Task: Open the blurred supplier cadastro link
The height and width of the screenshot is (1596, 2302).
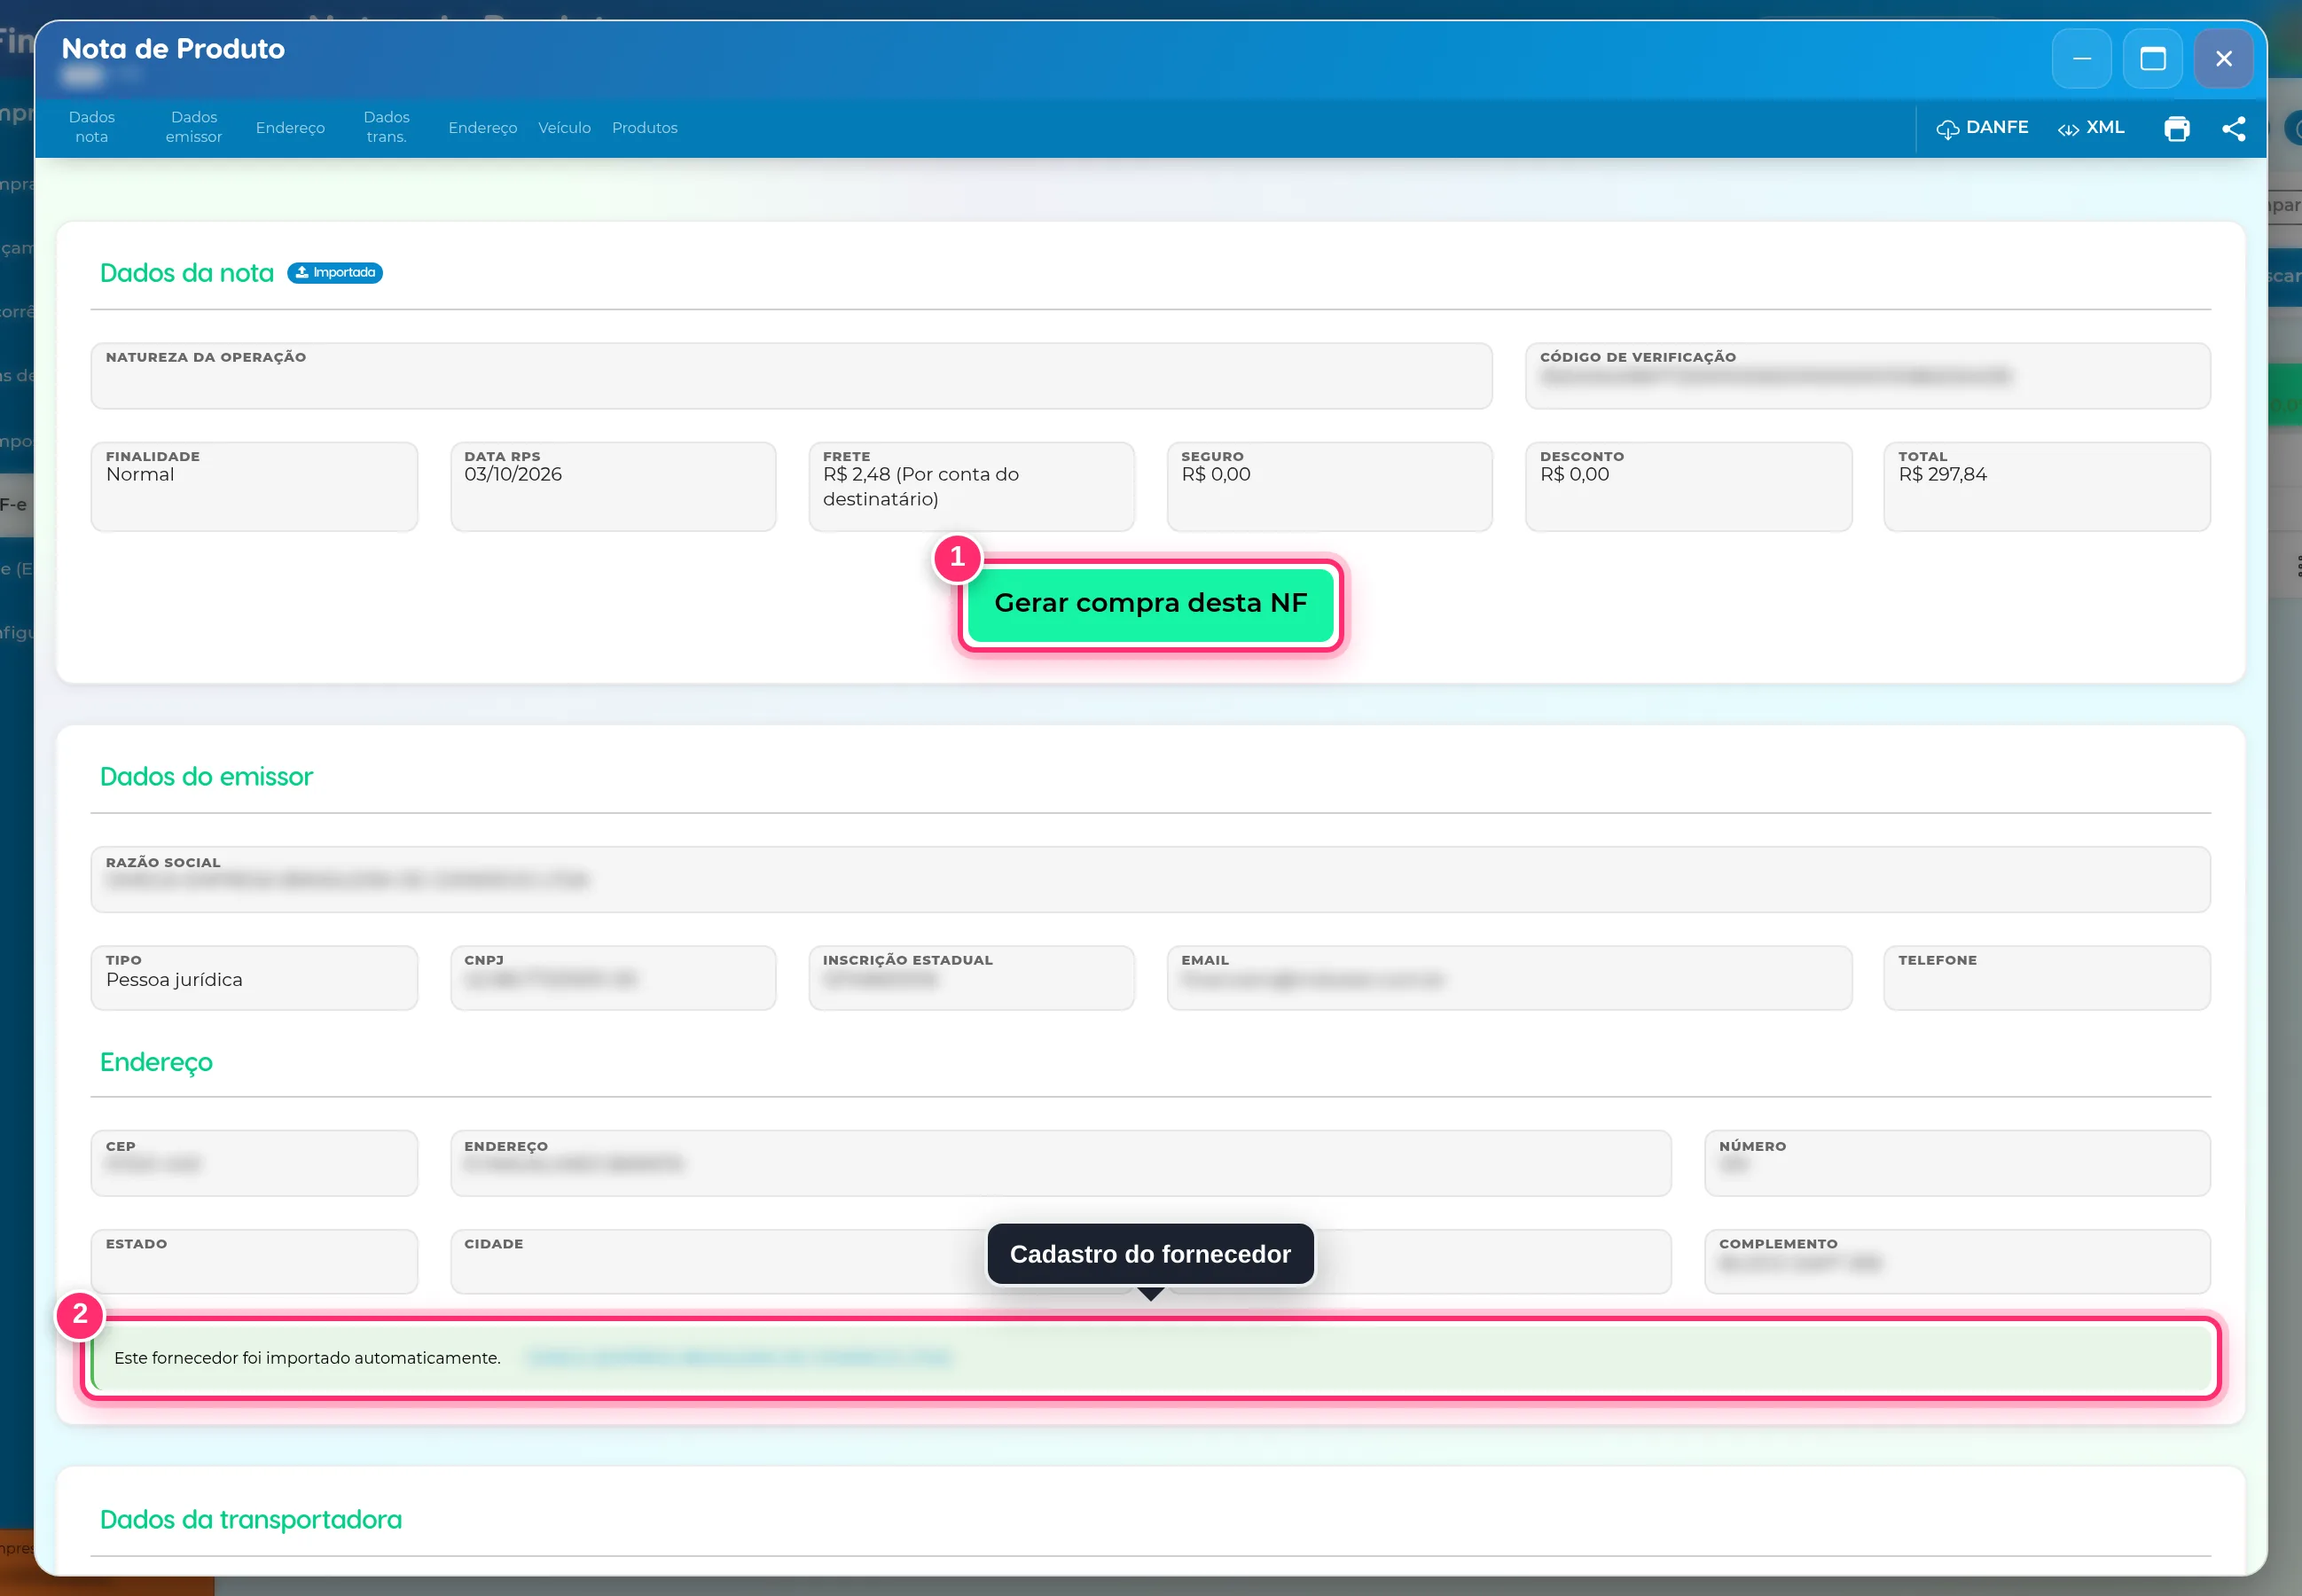Action: pyautogui.click(x=738, y=1358)
